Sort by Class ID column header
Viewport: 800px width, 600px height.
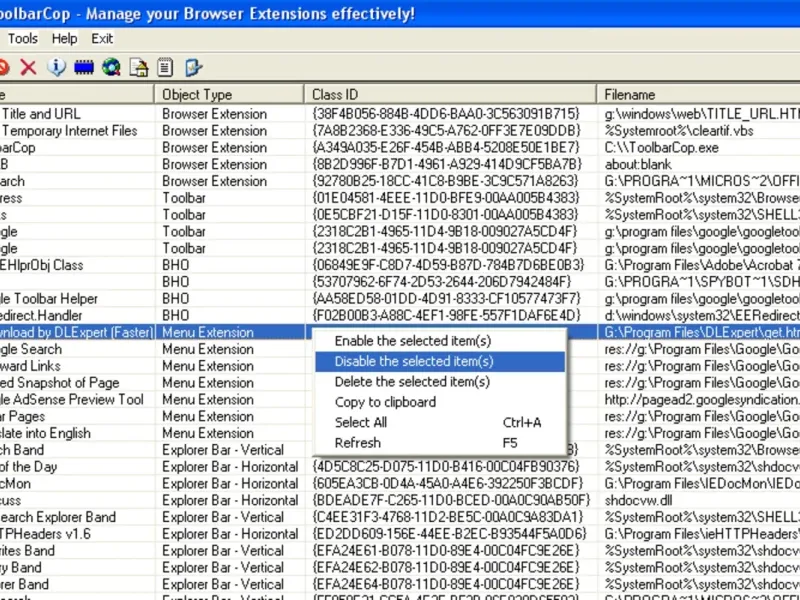[x=450, y=94]
